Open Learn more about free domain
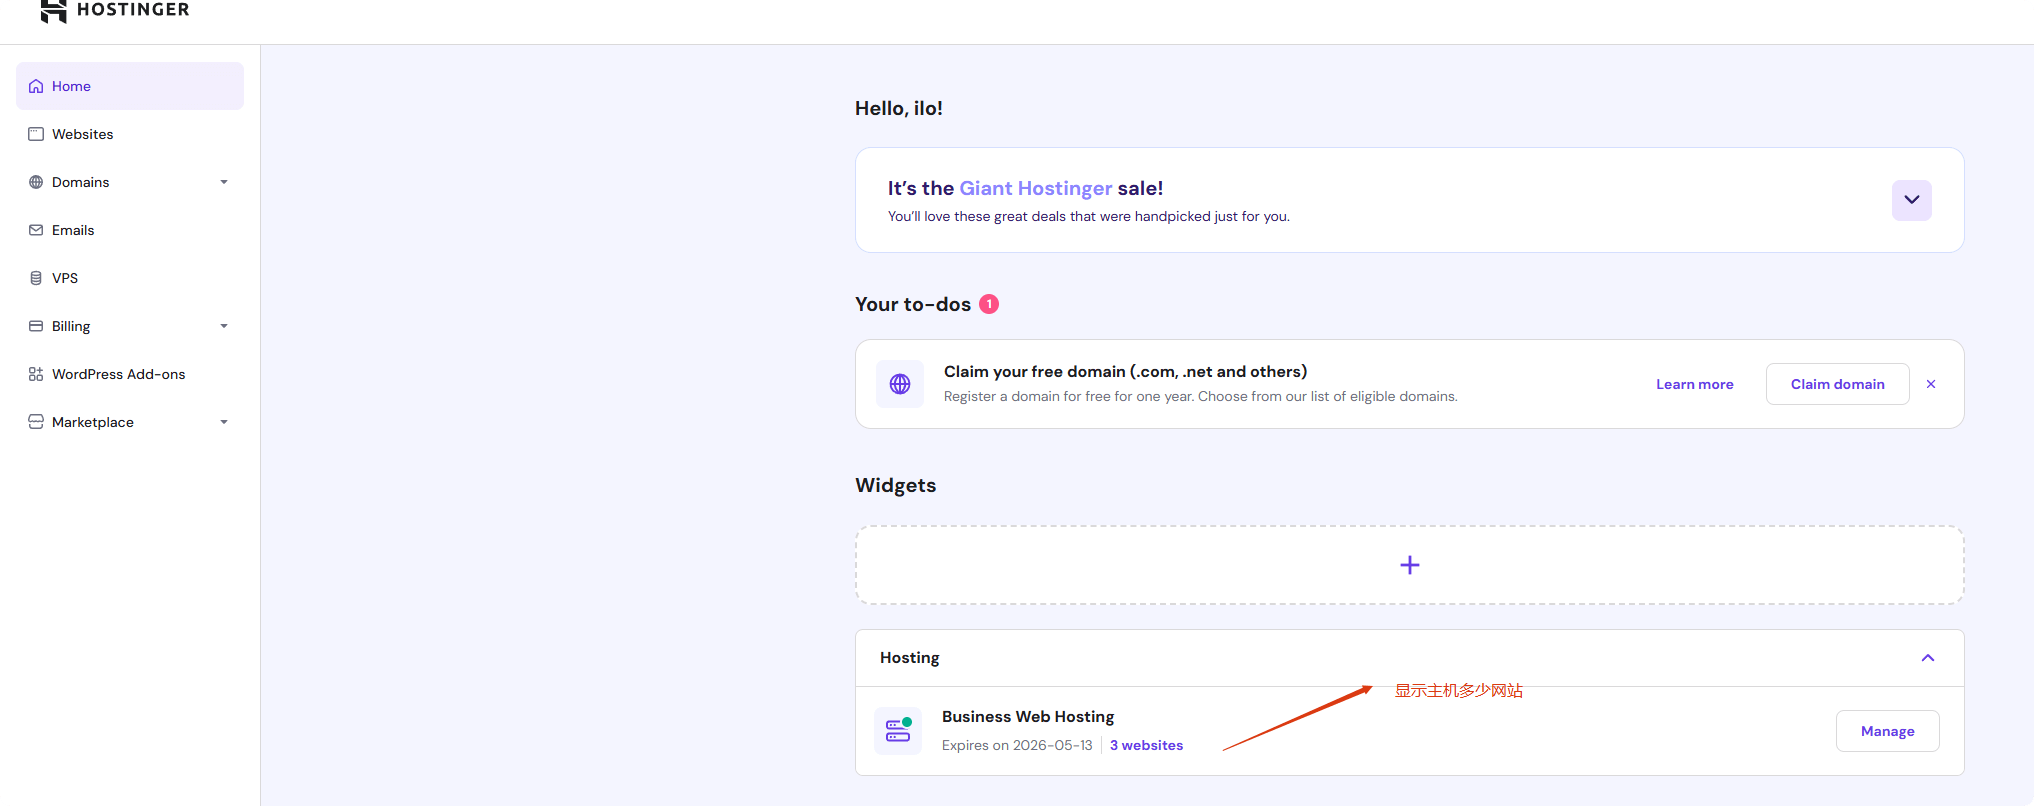This screenshot has height=806, width=2034. click(1695, 384)
